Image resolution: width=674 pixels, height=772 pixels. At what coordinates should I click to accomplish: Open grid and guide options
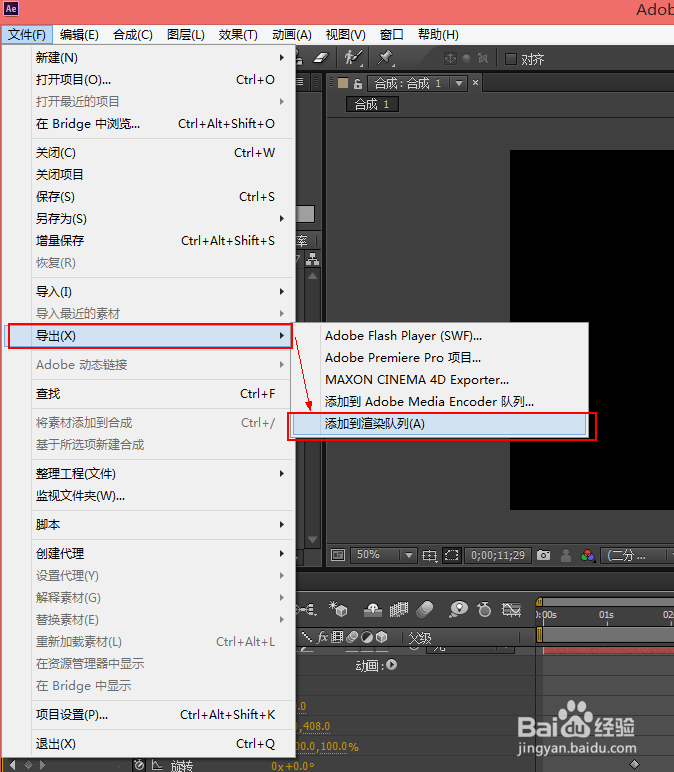[429, 556]
